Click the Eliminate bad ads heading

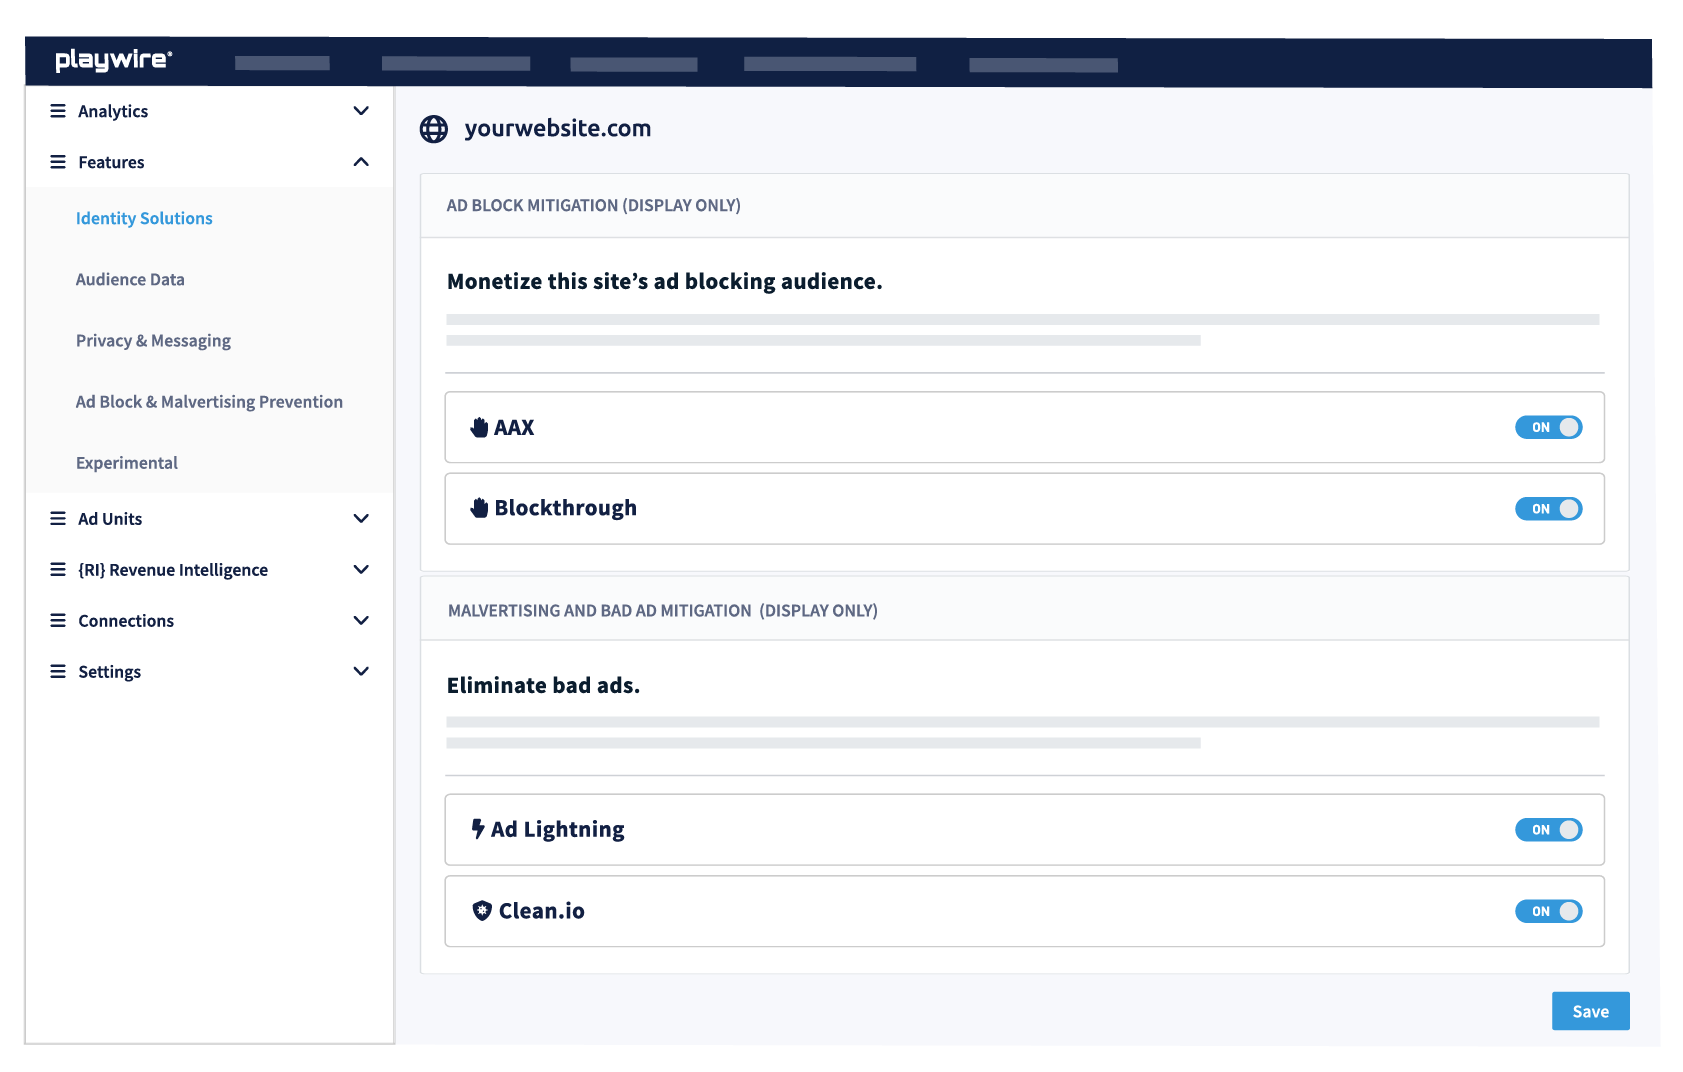click(x=543, y=685)
